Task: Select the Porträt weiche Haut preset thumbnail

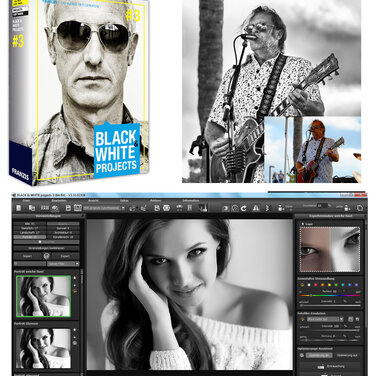Action: (43, 296)
